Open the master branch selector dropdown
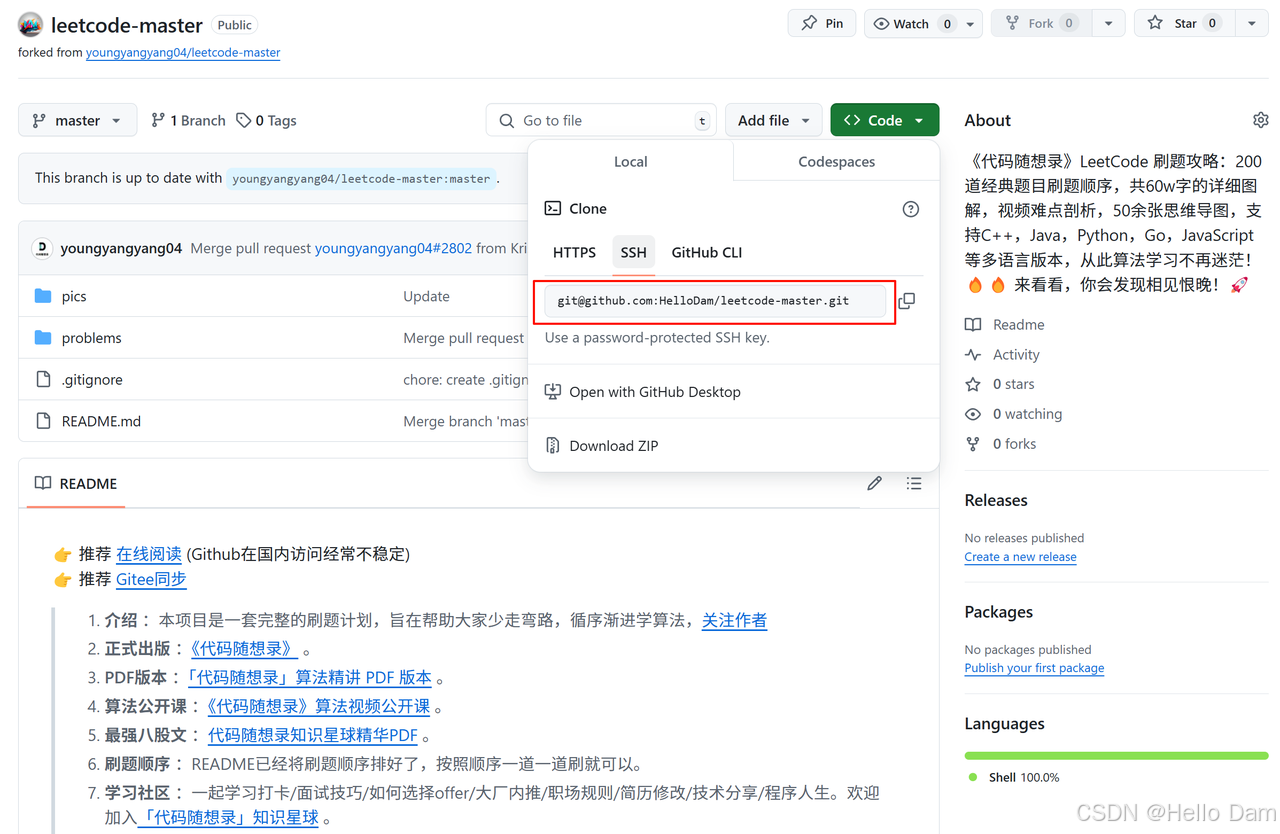 coord(77,120)
